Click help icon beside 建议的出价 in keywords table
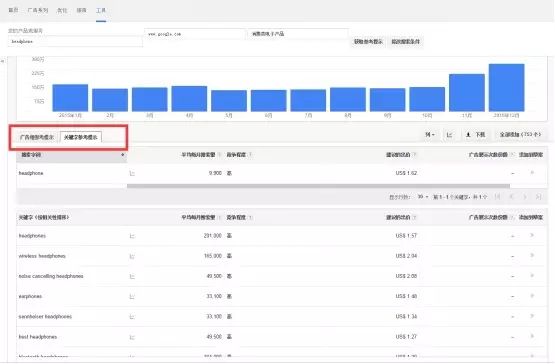 pos(414,217)
